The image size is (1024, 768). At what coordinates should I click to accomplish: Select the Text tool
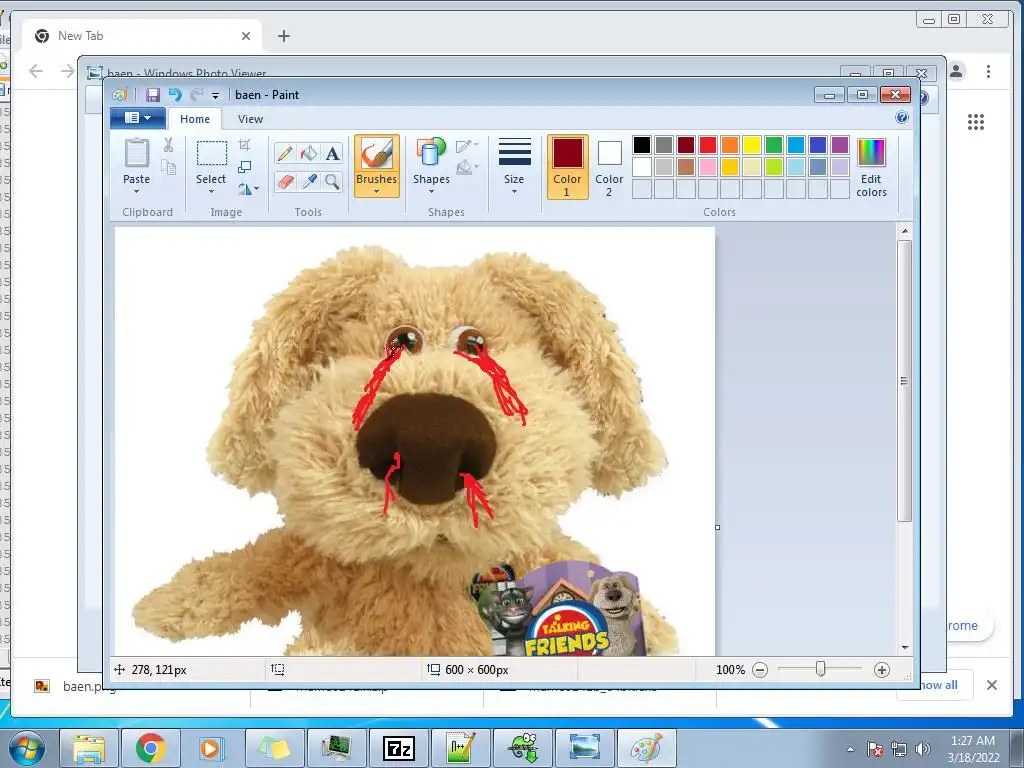point(332,153)
